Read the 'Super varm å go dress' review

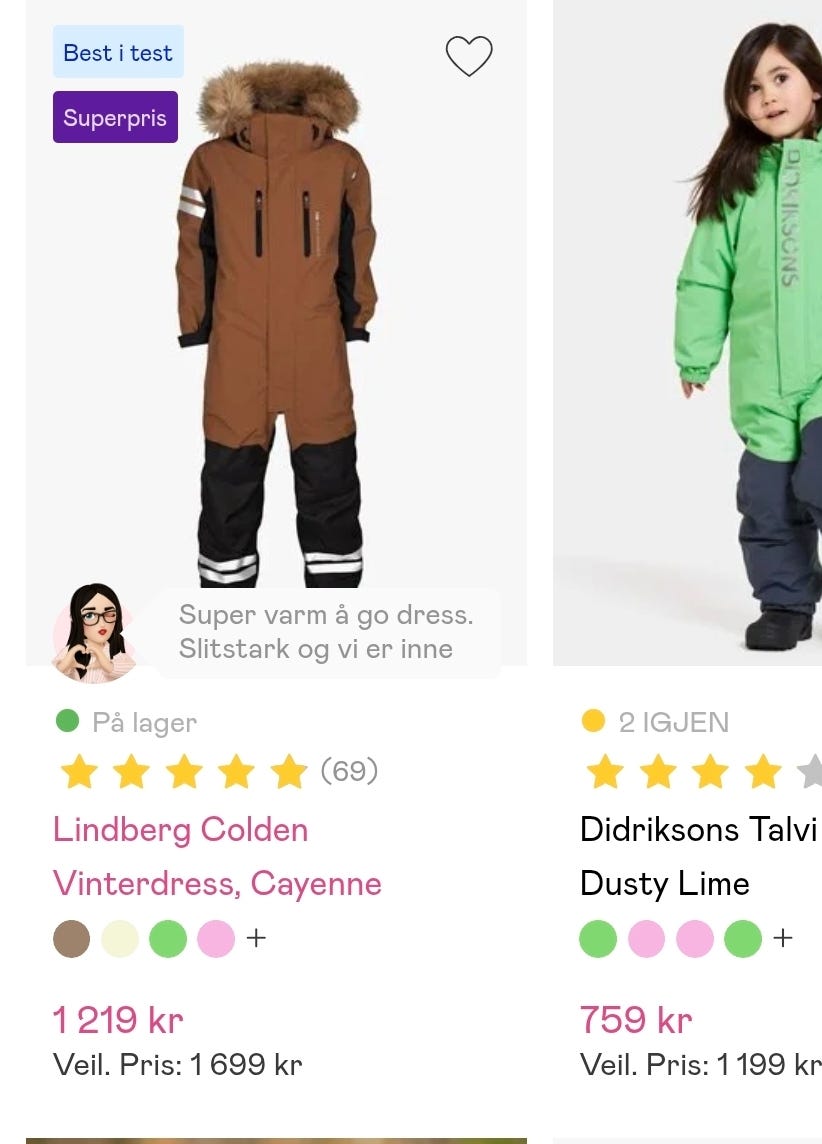point(326,632)
